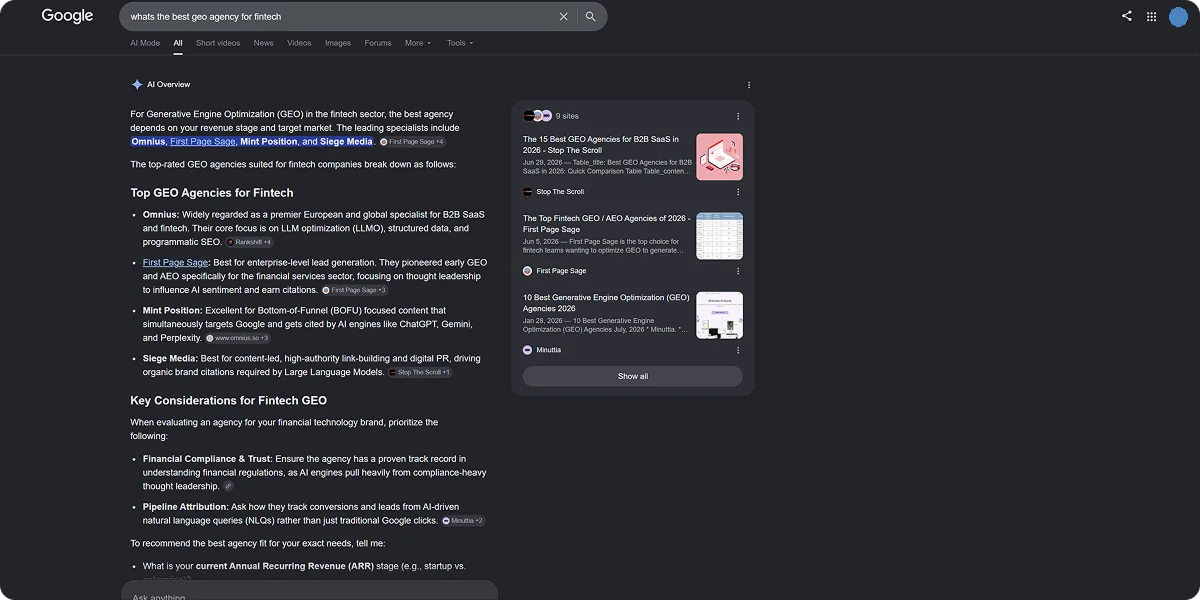Select the highlighted Siege Media text
1200x600 pixels.
[x=346, y=142]
